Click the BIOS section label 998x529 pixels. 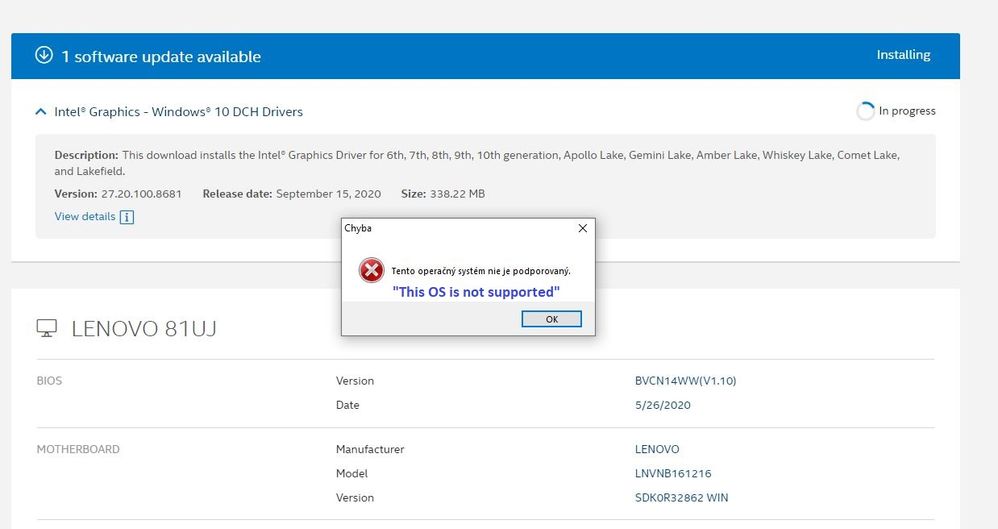click(49, 381)
